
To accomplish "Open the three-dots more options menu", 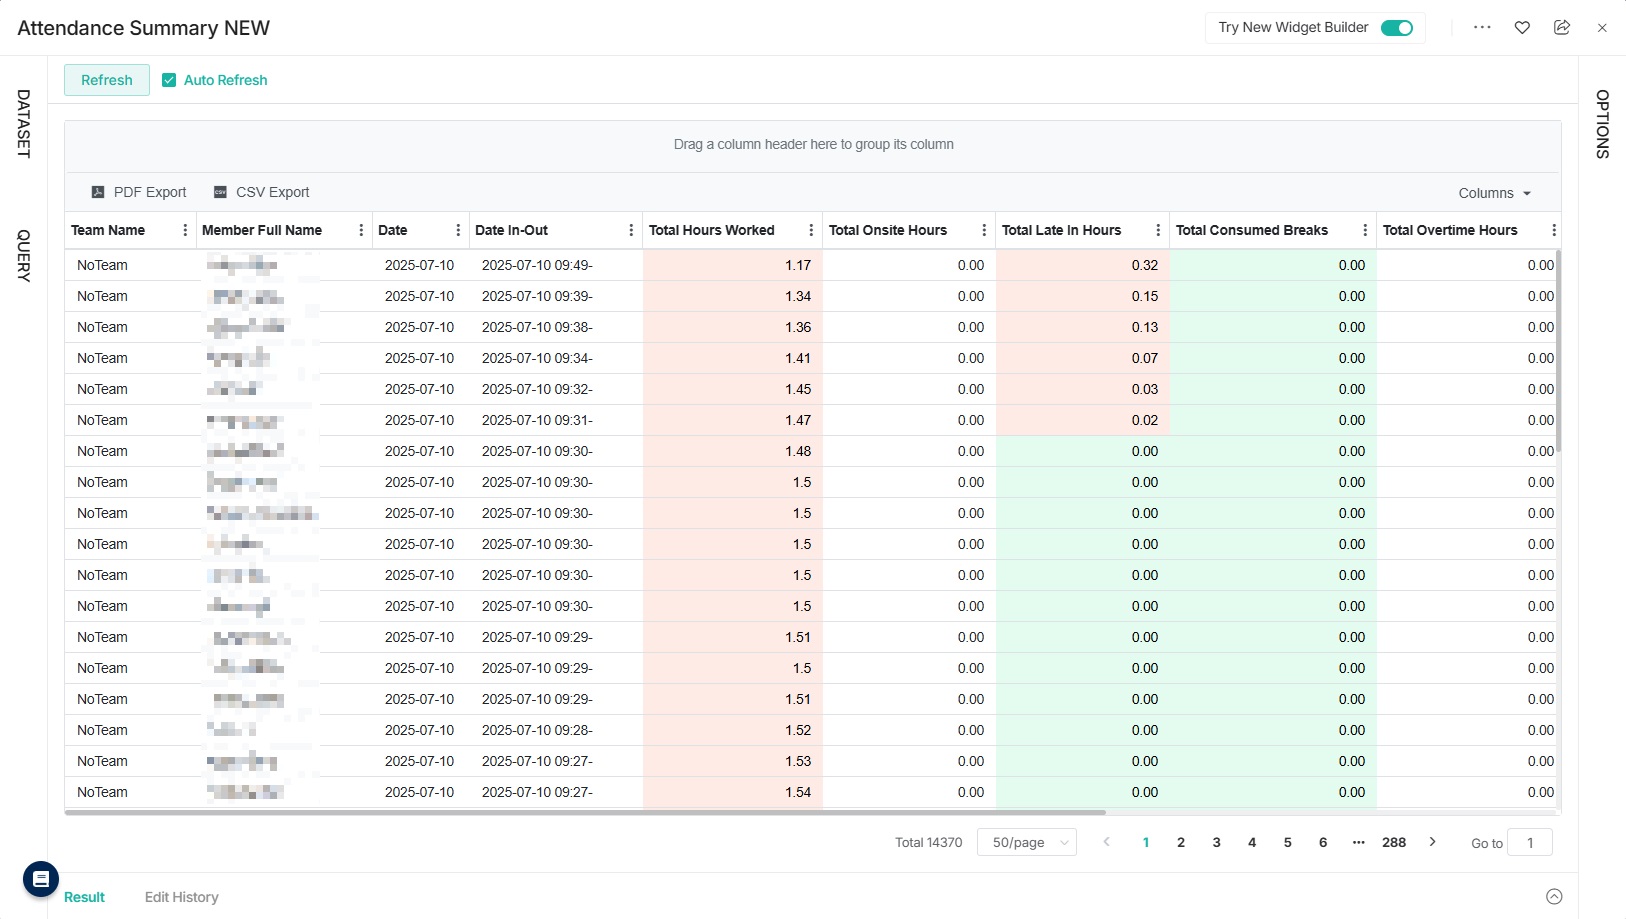I will (1482, 28).
